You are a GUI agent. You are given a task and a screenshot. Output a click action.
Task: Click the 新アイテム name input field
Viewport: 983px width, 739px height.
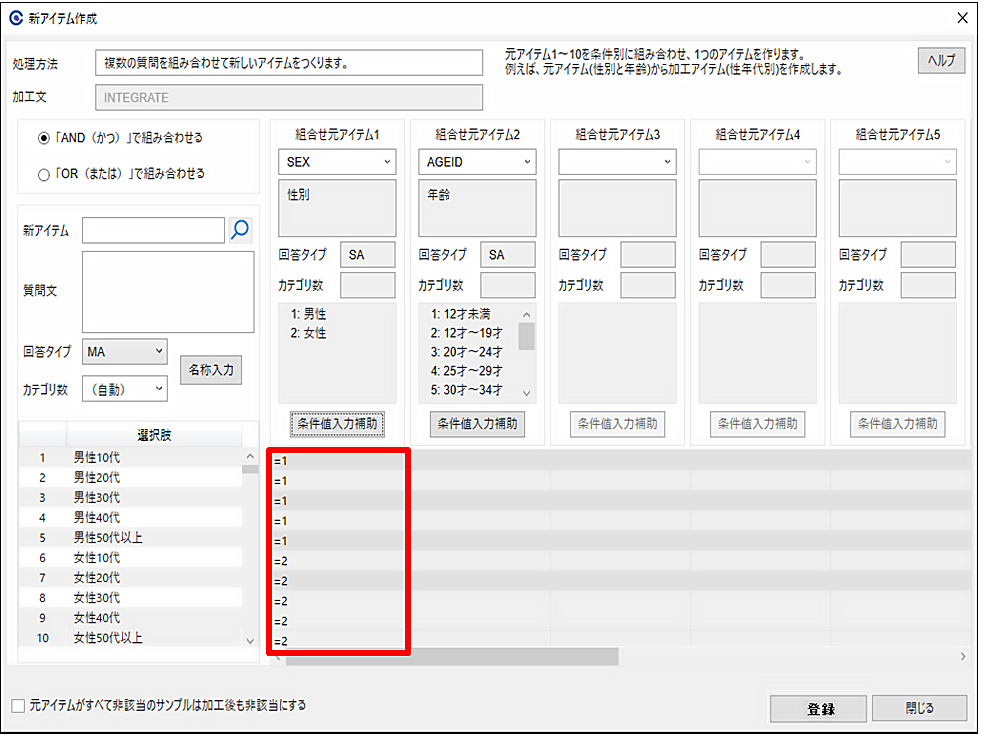click(x=153, y=231)
